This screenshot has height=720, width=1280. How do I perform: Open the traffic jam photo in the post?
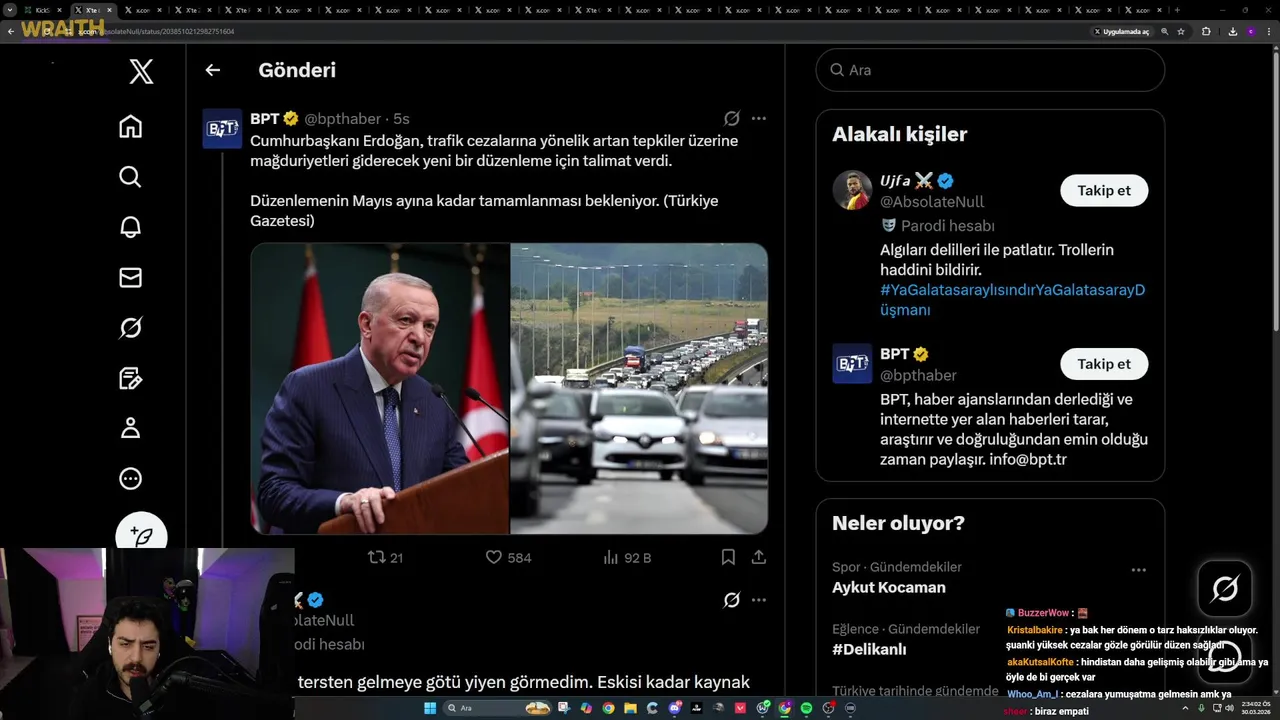point(639,388)
